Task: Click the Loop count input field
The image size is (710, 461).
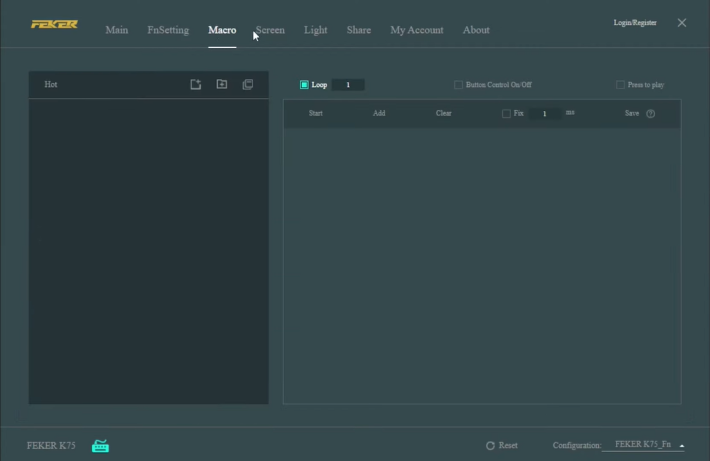Action: click(348, 85)
